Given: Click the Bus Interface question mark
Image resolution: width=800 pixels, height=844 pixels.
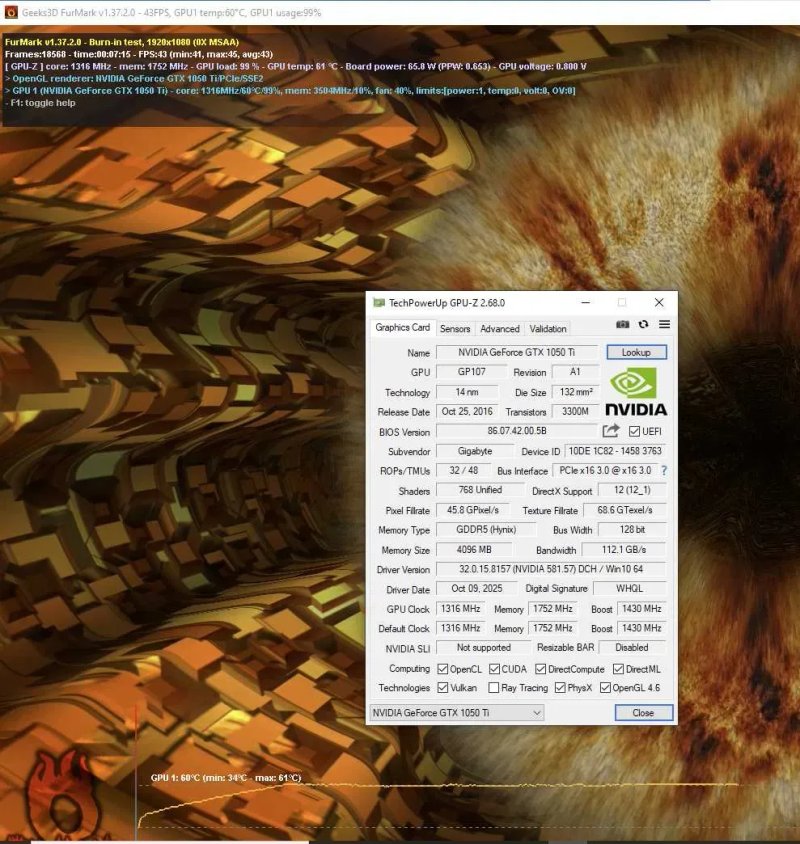Looking at the screenshot, I should (664, 470).
